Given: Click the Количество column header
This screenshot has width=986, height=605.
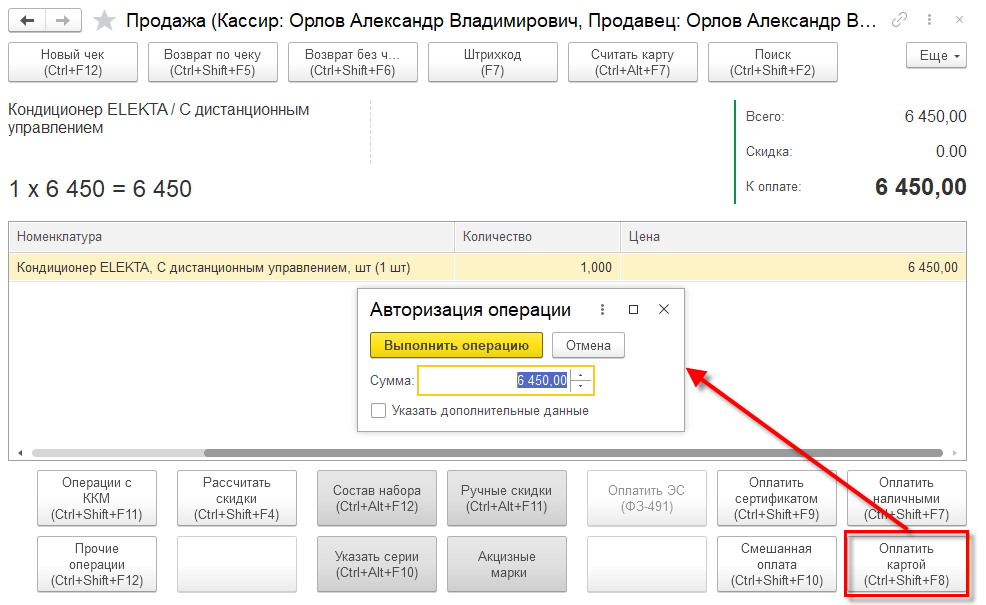Looking at the screenshot, I should [538, 236].
